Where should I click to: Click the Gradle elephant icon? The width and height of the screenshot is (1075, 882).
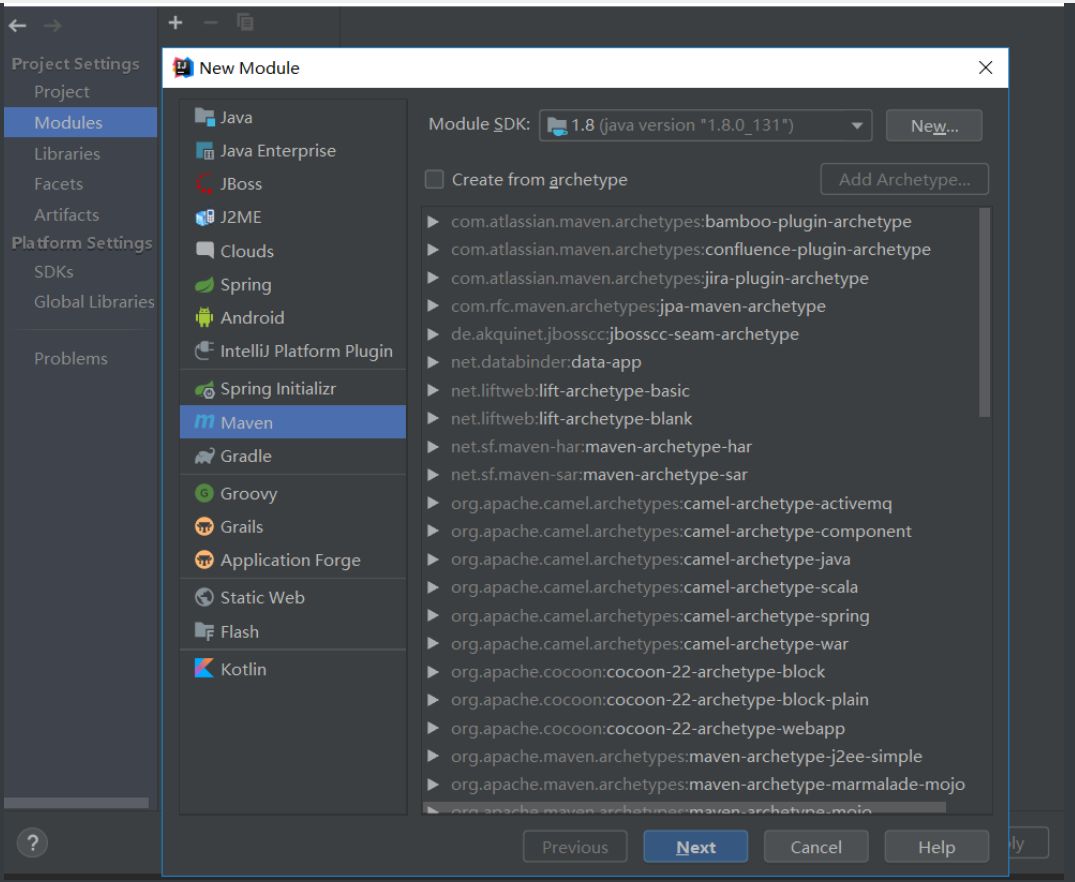204,456
